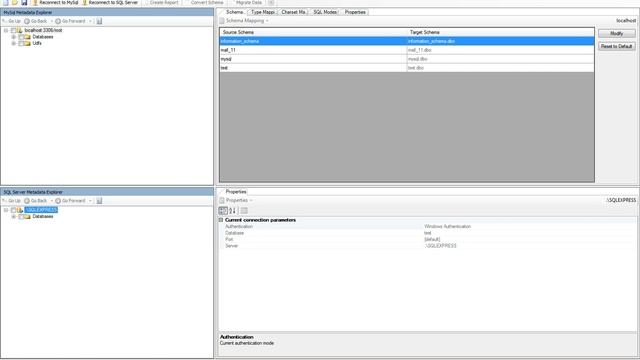The width and height of the screenshot is (640, 360).
Task: Select the Properties tab in the lower right pane
Action: [236, 191]
